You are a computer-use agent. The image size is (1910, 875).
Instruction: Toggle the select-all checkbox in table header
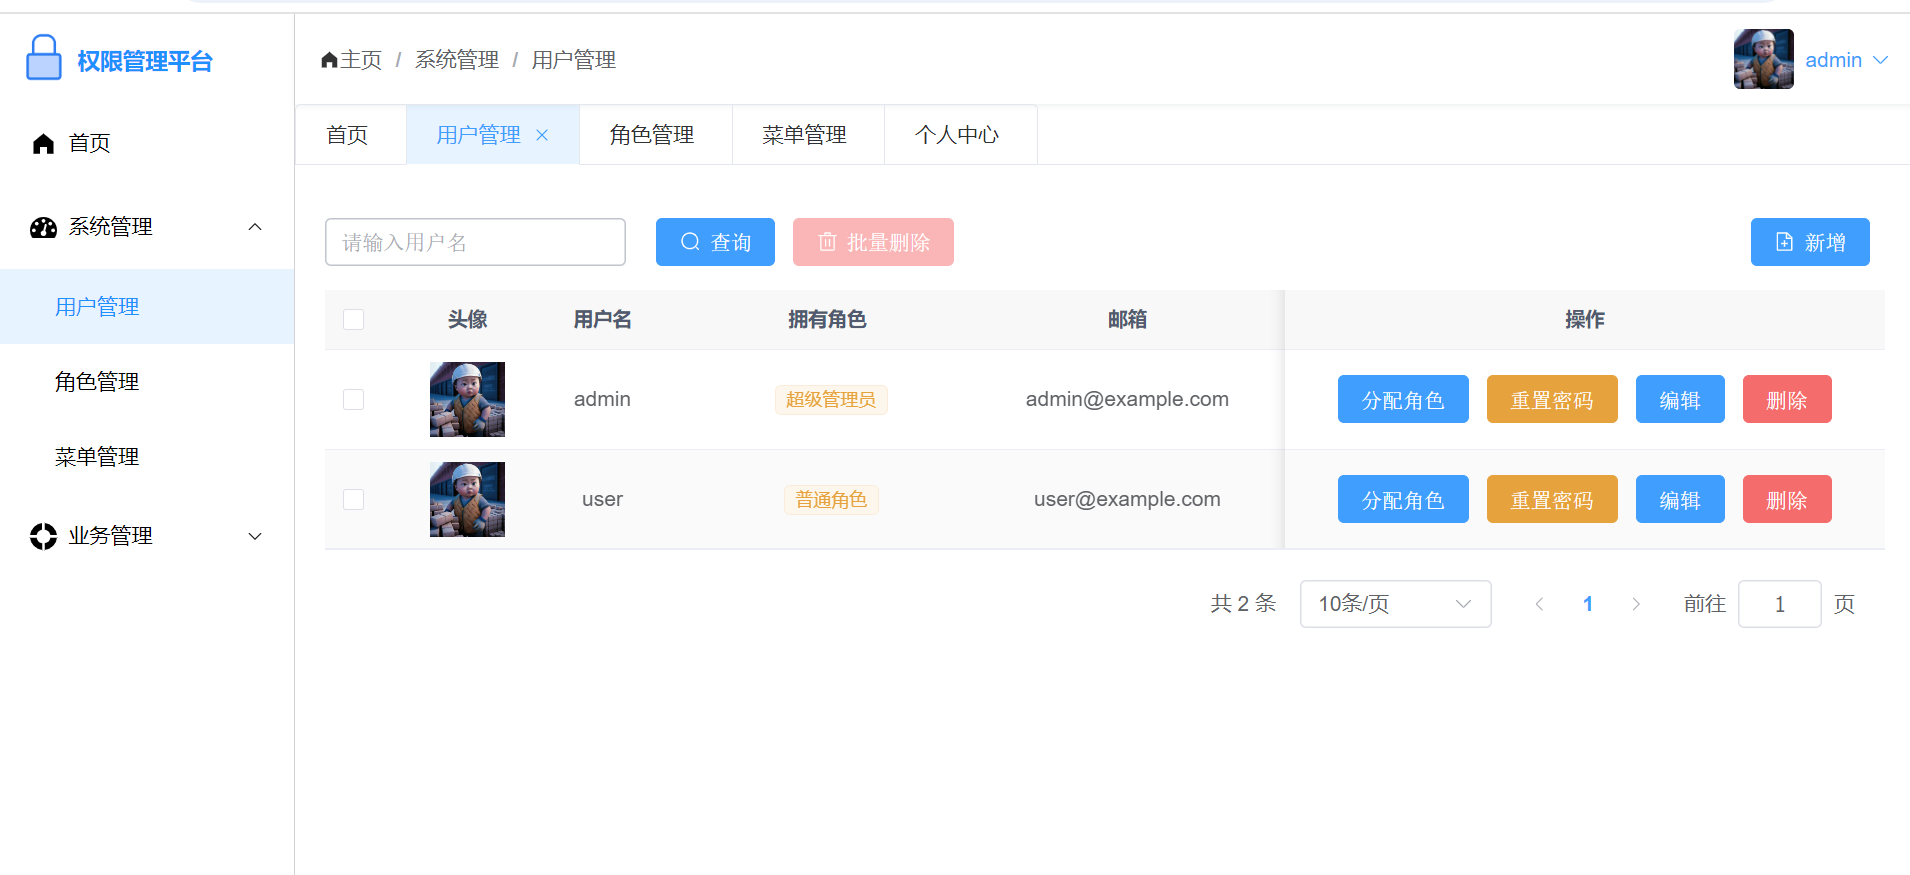[x=353, y=320]
